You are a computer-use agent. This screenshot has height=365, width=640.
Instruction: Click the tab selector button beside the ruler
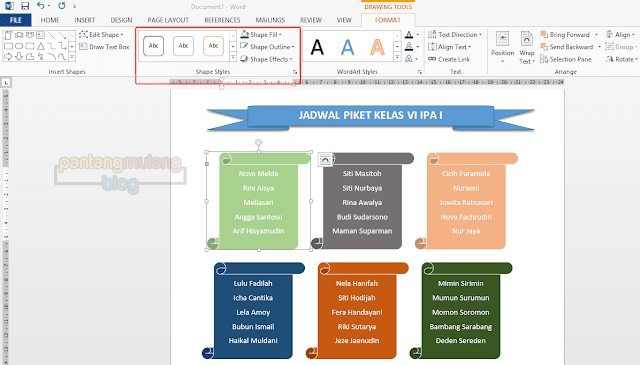pyautogui.click(x=6, y=83)
